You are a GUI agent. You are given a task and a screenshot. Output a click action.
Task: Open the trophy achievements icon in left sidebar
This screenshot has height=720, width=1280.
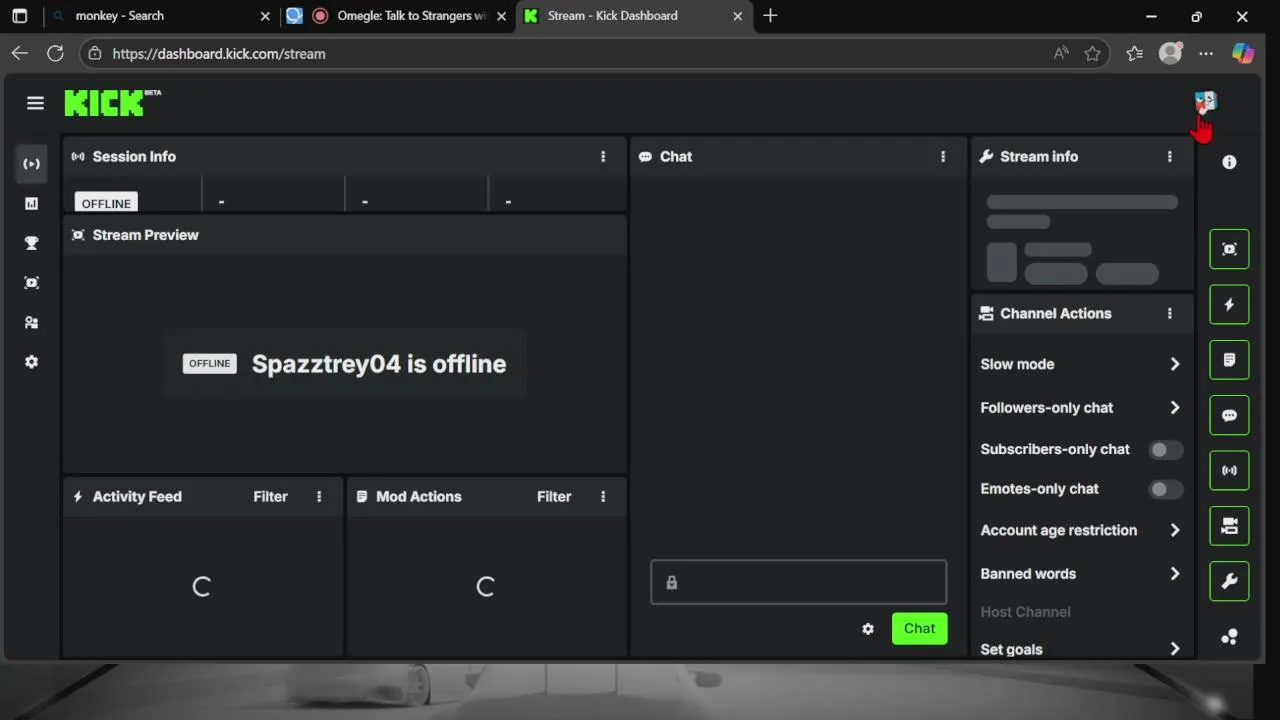coord(31,243)
